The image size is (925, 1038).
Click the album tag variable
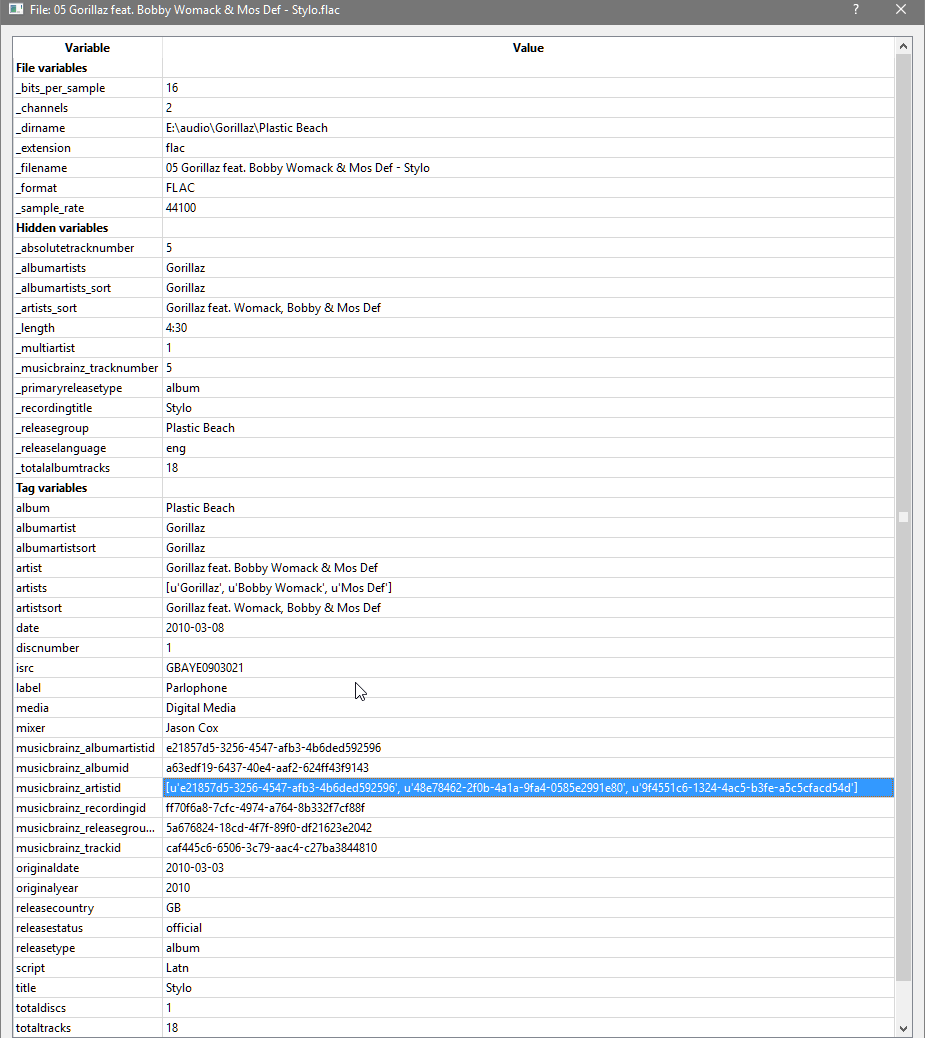[32, 508]
